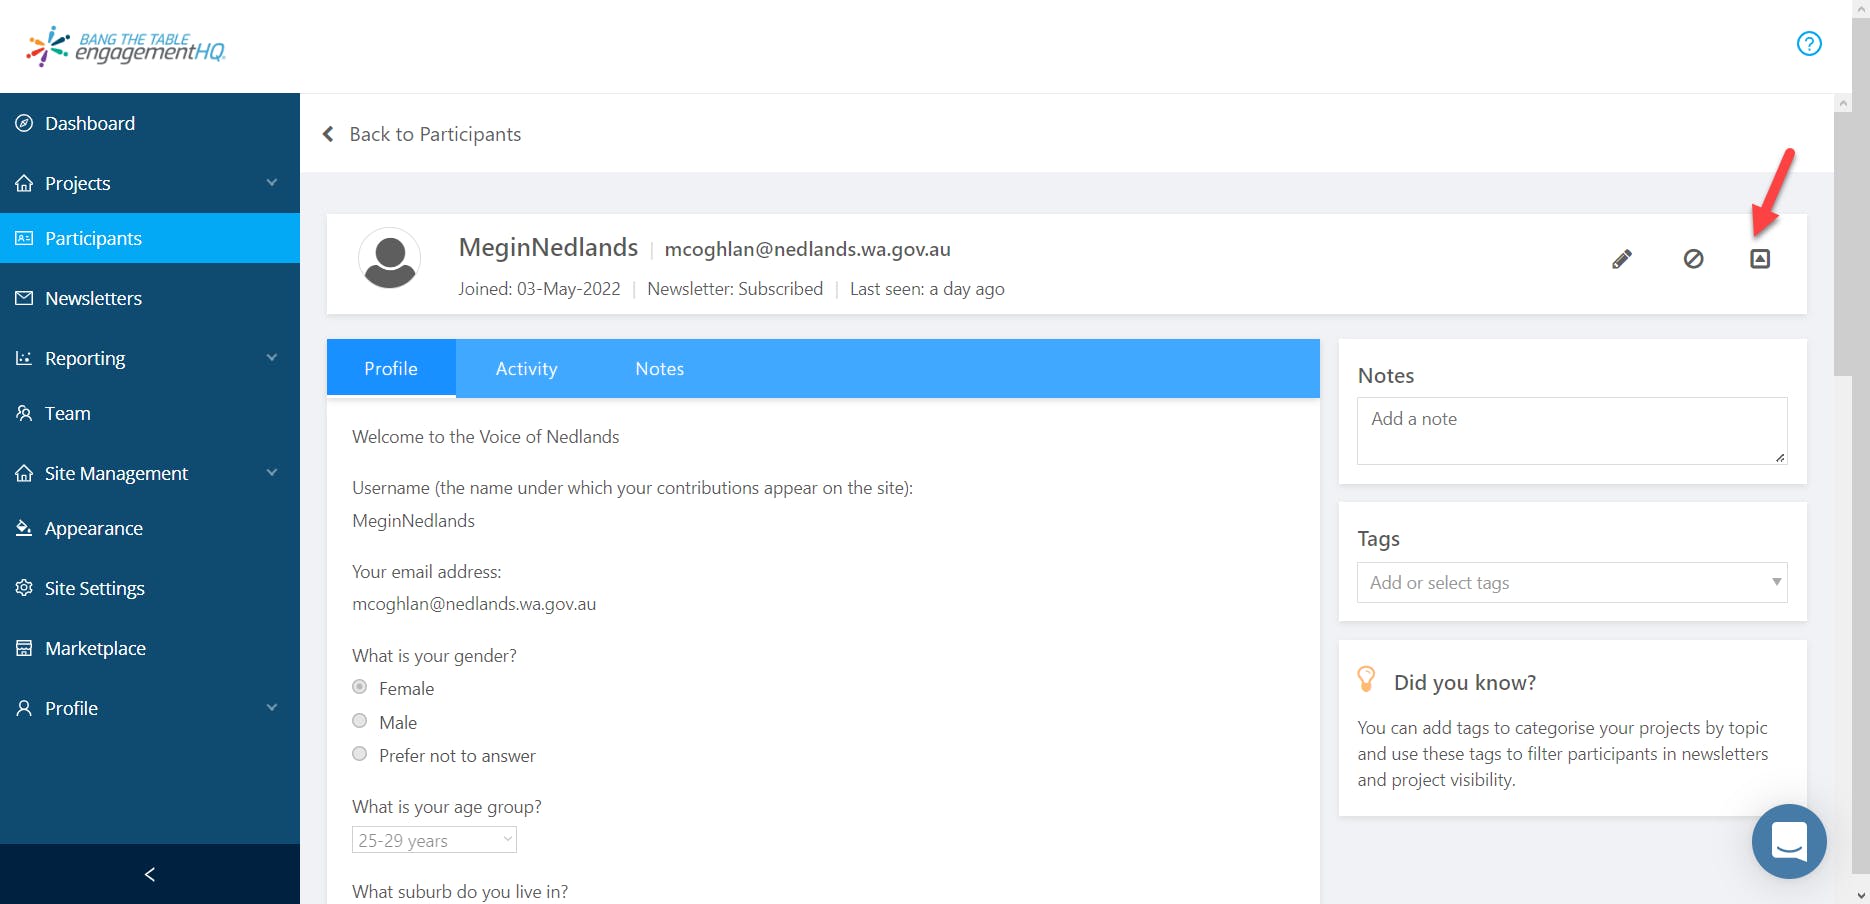Screen dimensions: 1870x904
Task: Click the block participant icon
Action: [1693, 259]
